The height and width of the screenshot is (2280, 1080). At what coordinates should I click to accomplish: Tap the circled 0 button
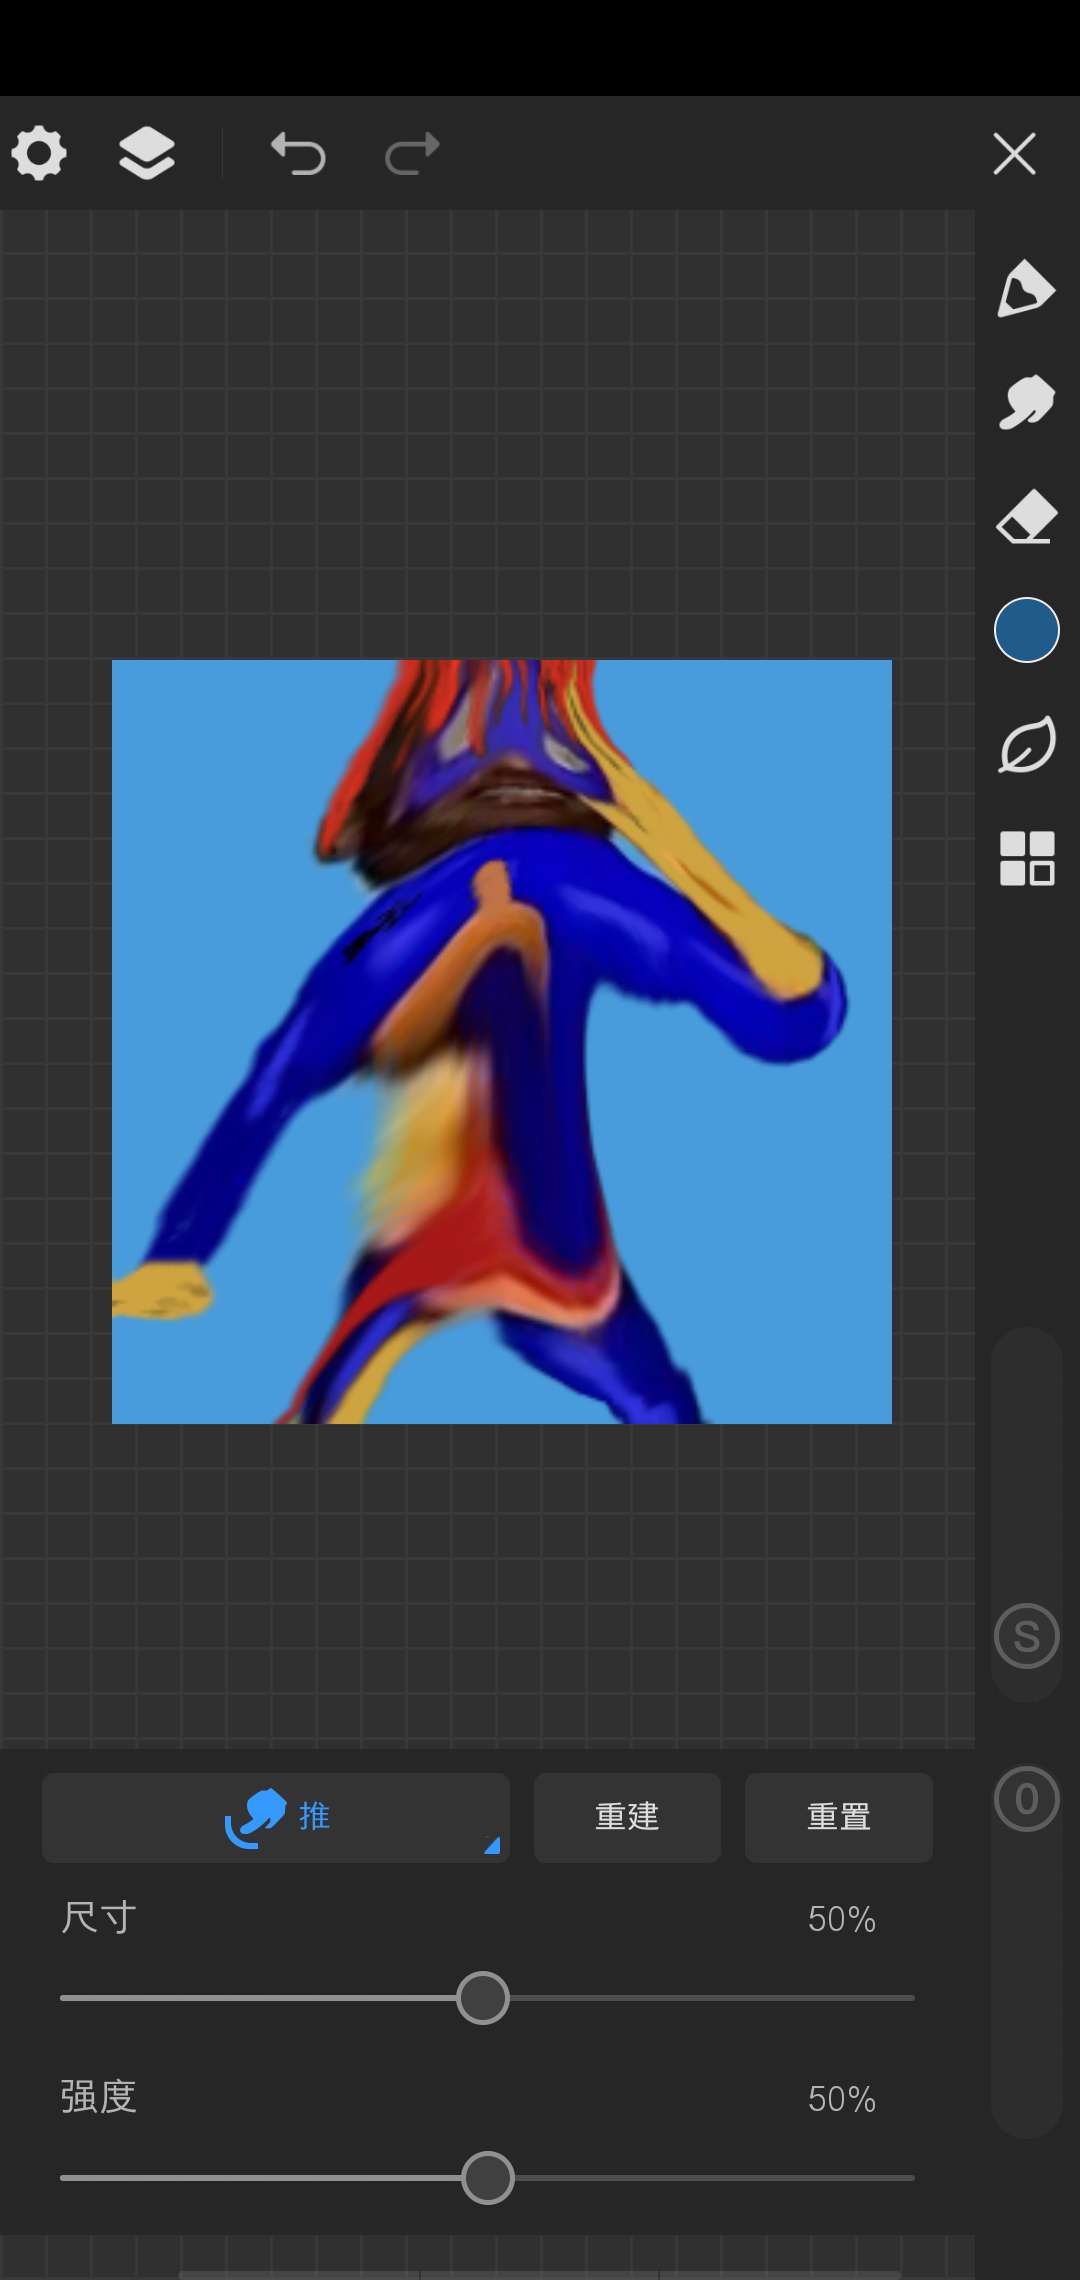pos(1027,1799)
